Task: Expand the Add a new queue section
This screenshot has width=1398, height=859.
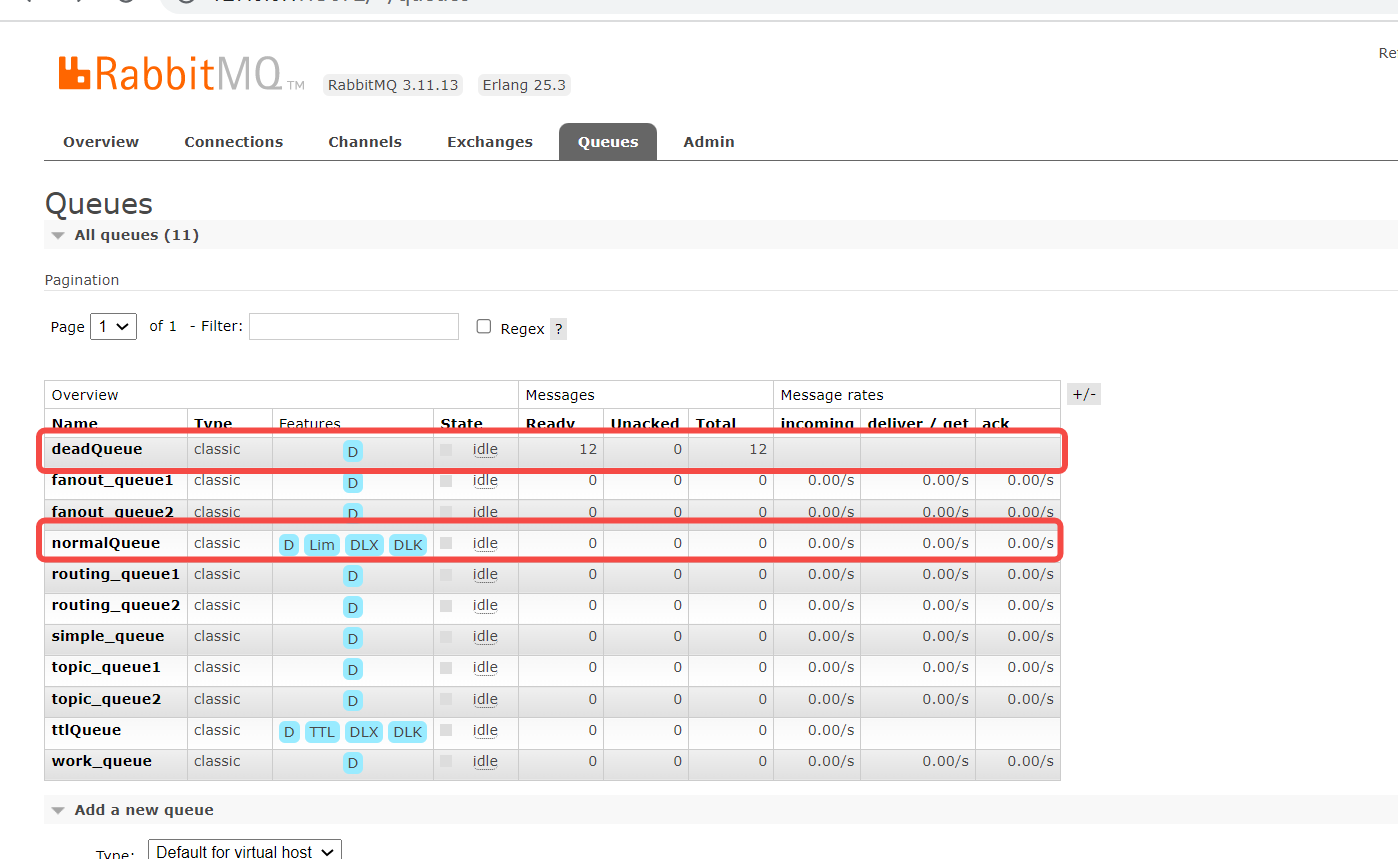Action: 133,810
